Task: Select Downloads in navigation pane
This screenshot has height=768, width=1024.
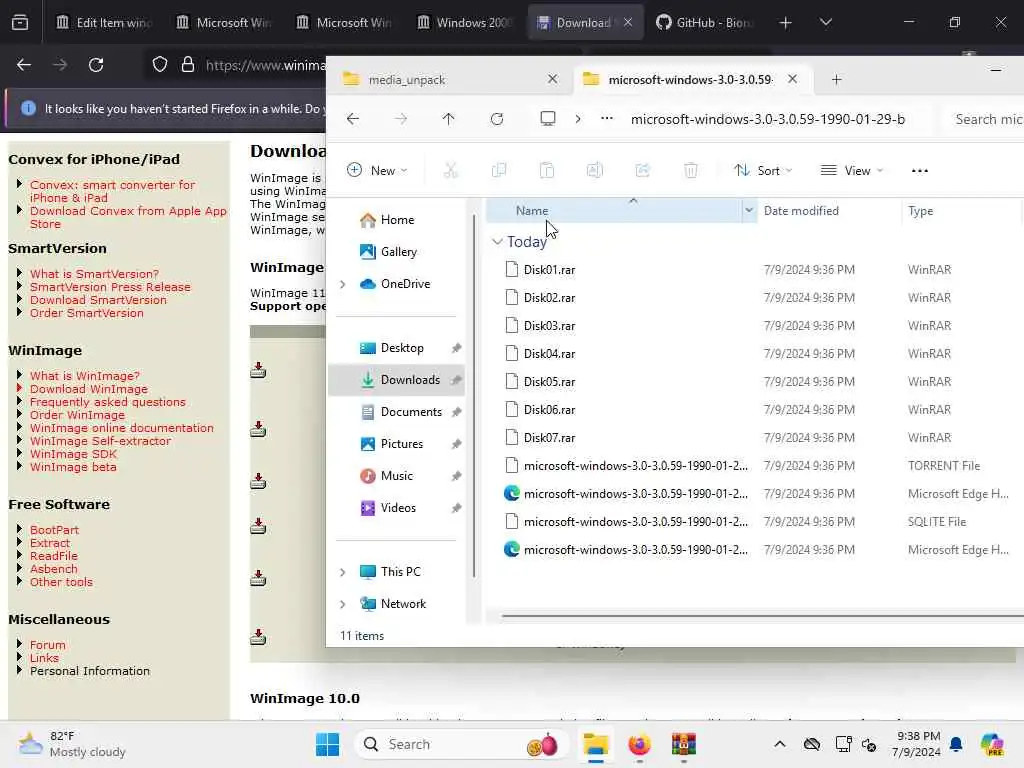Action: [397, 380]
